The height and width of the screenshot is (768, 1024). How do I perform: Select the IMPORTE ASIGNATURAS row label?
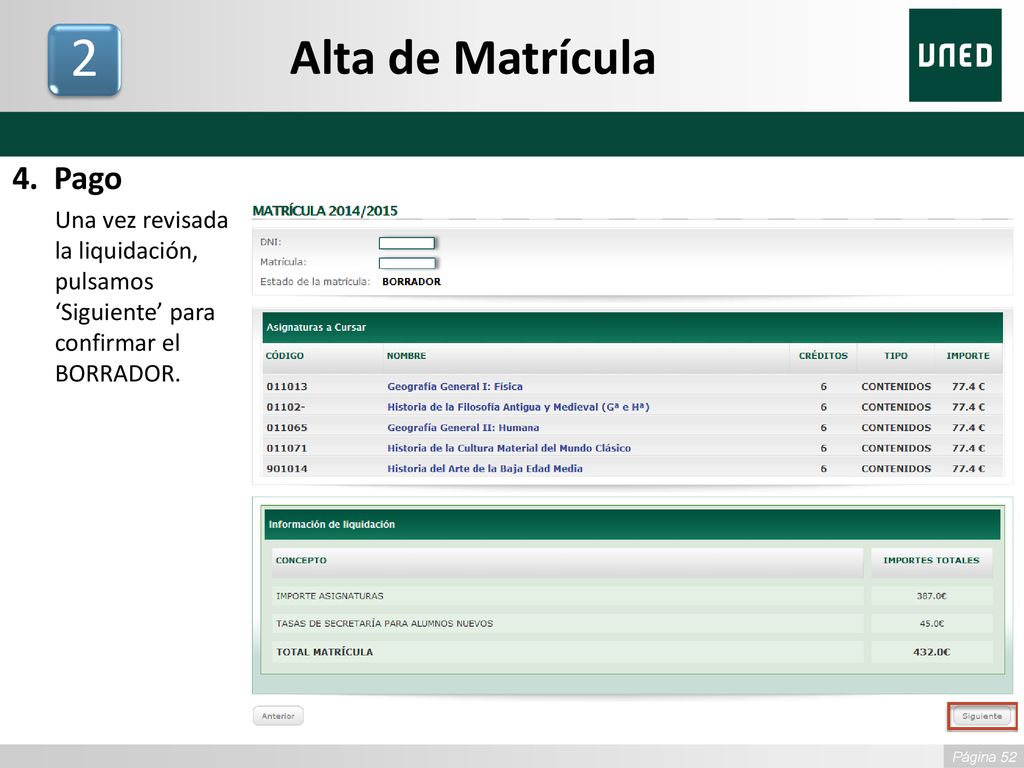[330, 596]
